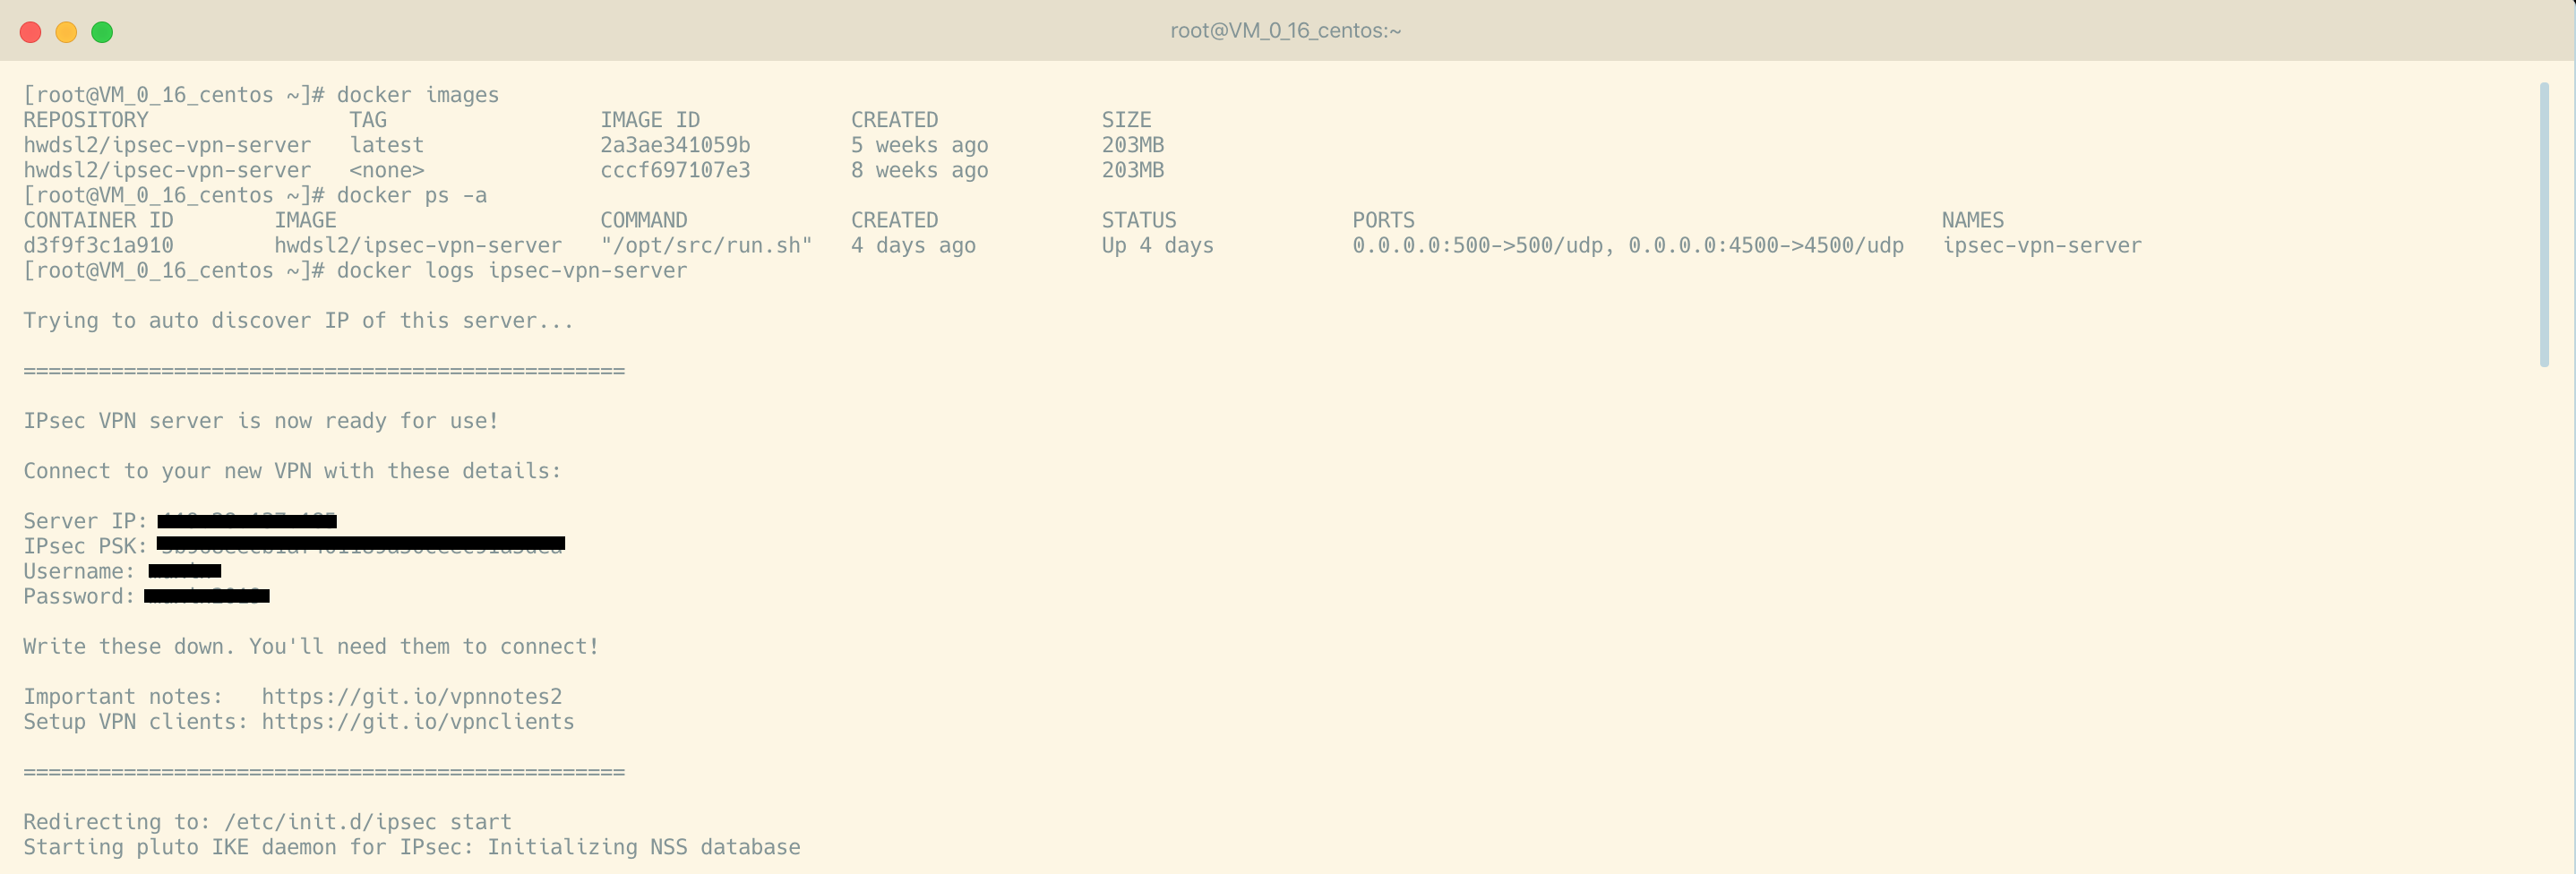
Task: Click the window title root@VM_0_16_centos:~
Action: pyautogui.click(x=1286, y=31)
